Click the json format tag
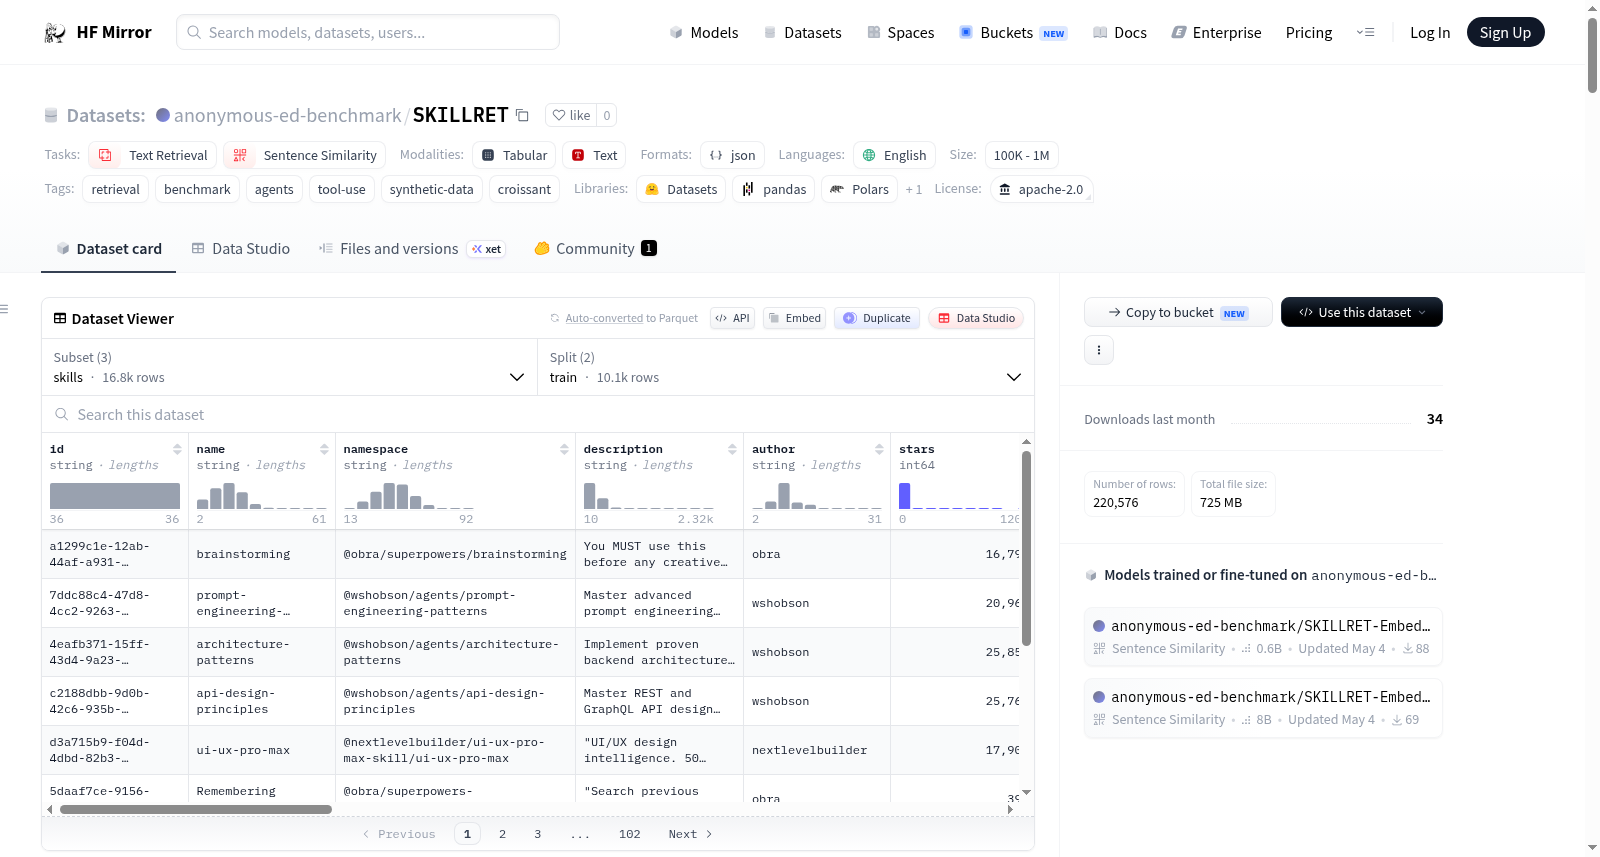1600x857 pixels. click(732, 155)
